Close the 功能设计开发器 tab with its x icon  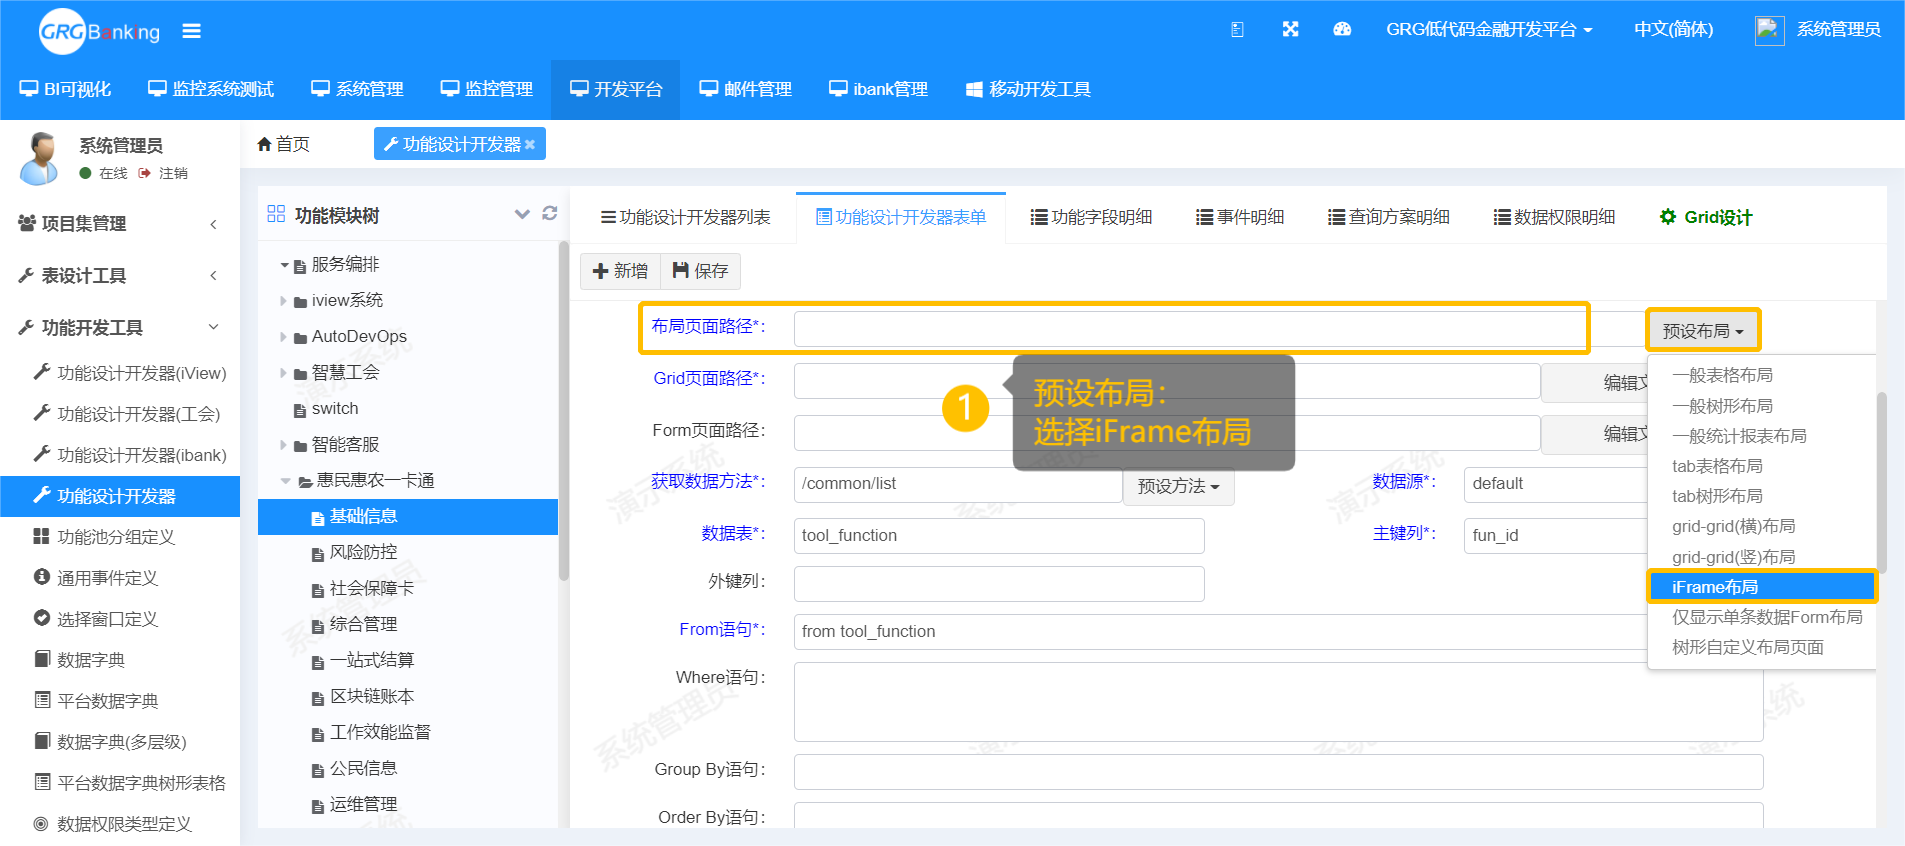pyautogui.click(x=530, y=145)
